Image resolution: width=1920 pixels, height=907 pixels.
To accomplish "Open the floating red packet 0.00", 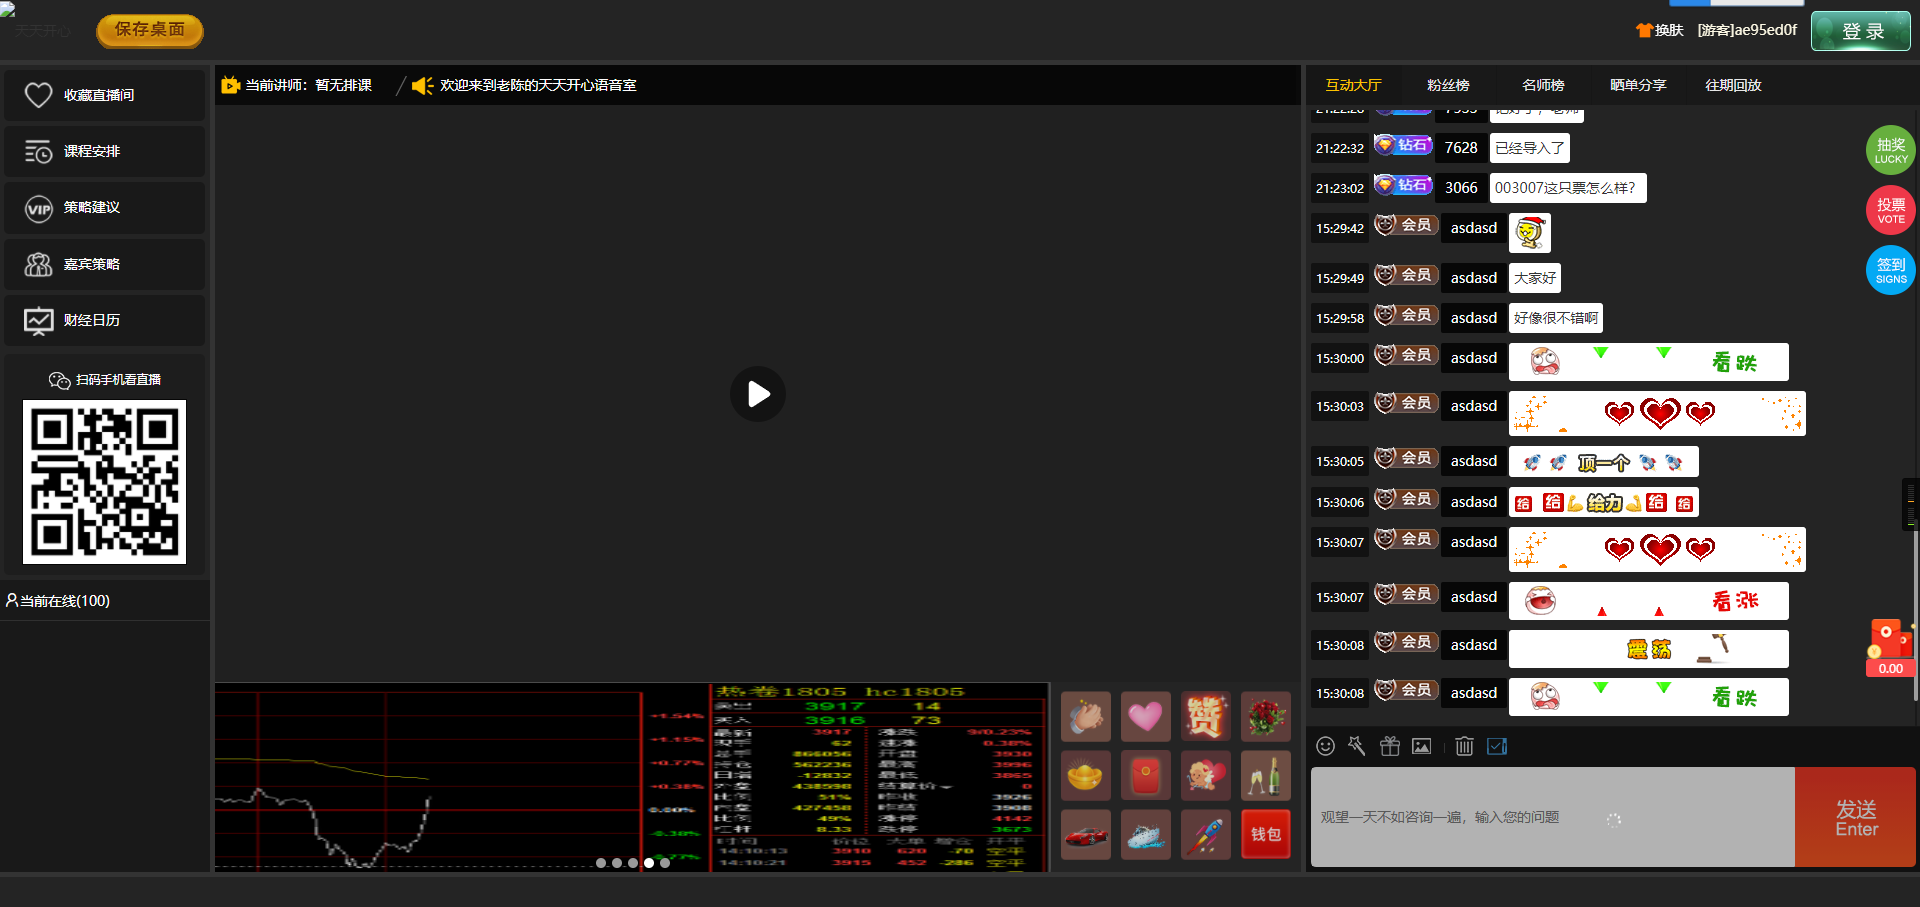I will coord(1890,648).
